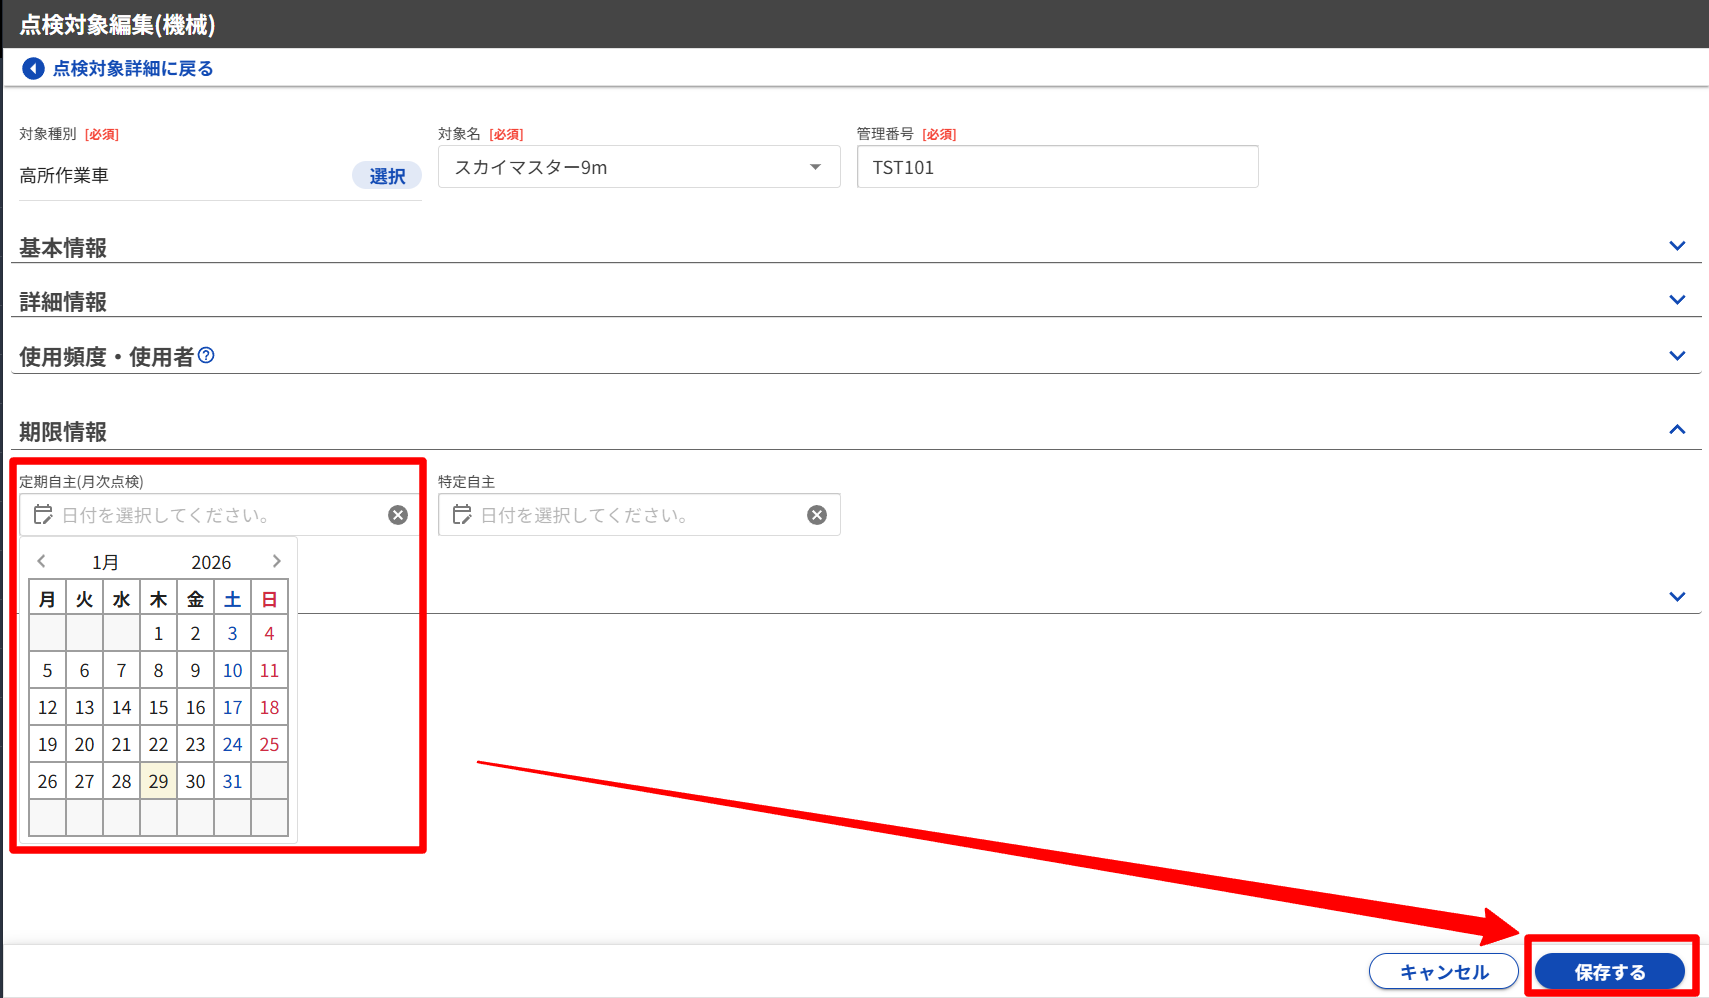Click the 保存する button
Image resolution: width=1709 pixels, height=998 pixels.
coord(1609,971)
